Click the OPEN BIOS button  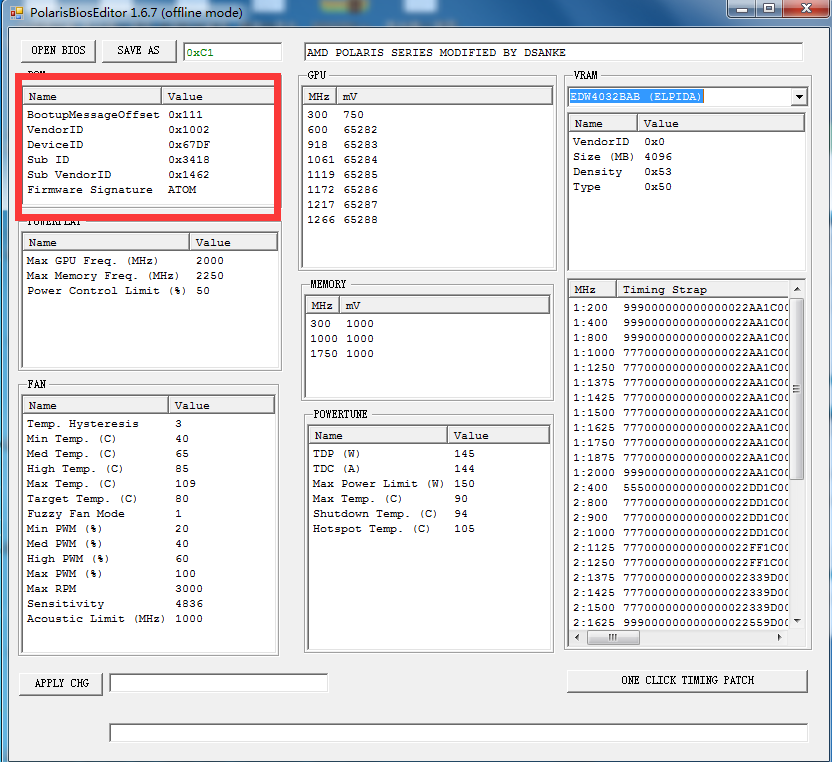[58, 51]
